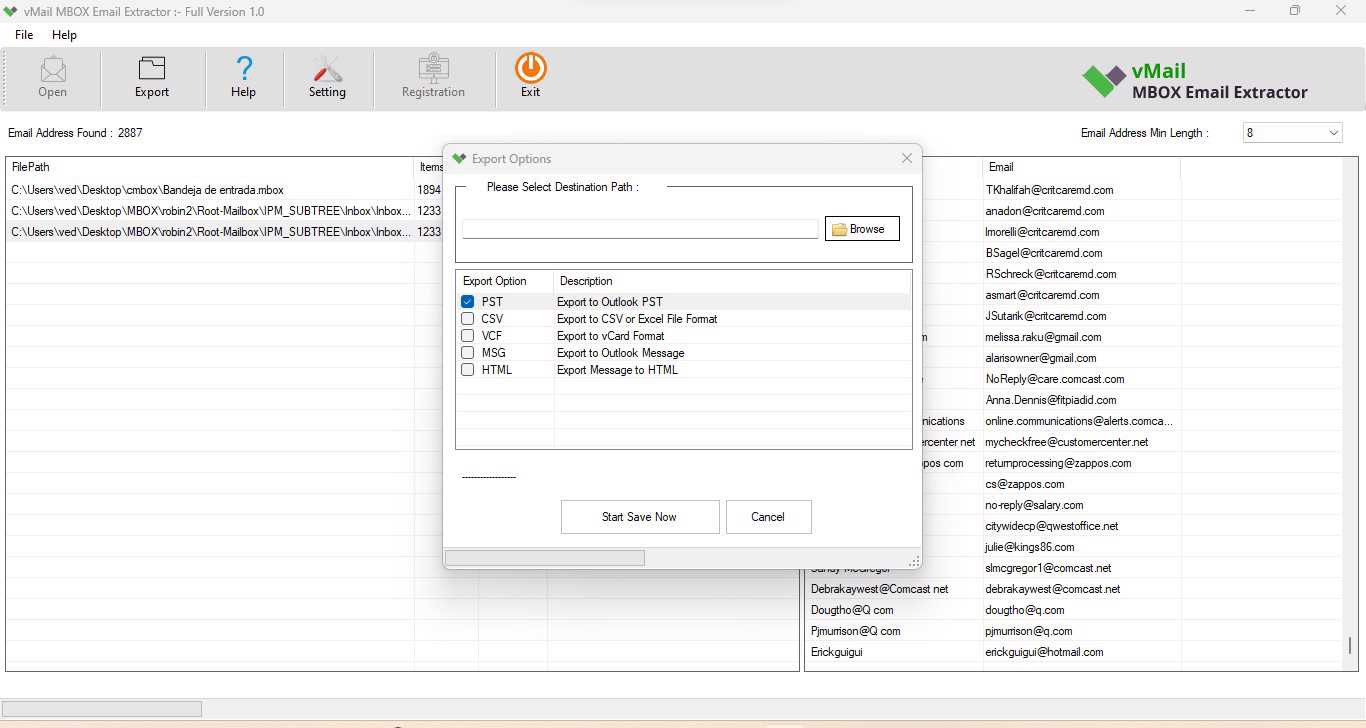
Task: Click the Browse button
Action: tap(862, 229)
